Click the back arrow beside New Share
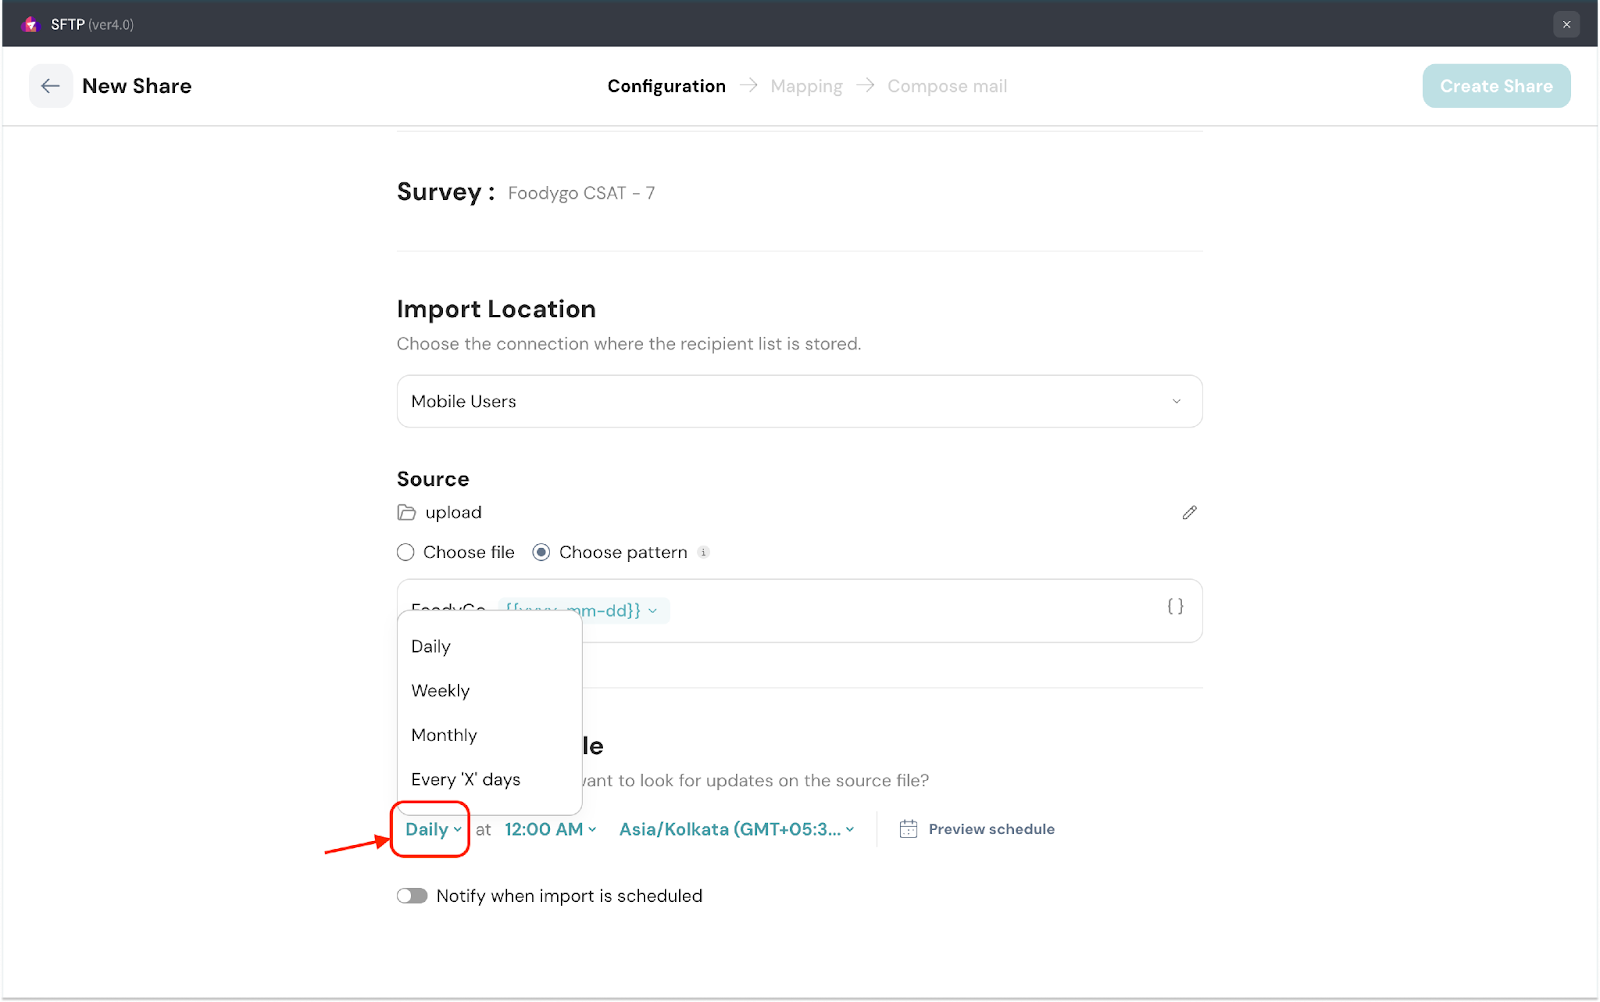This screenshot has width=1600, height=1002. pyautogui.click(x=50, y=86)
